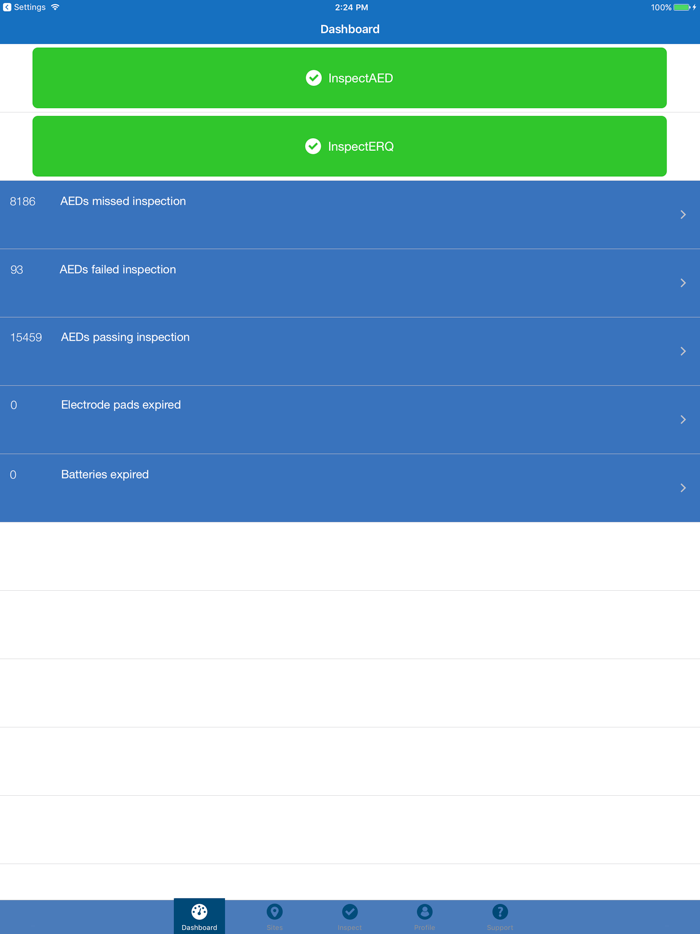Click the Wi-Fi status icon
700x934 pixels.
coord(55,7)
